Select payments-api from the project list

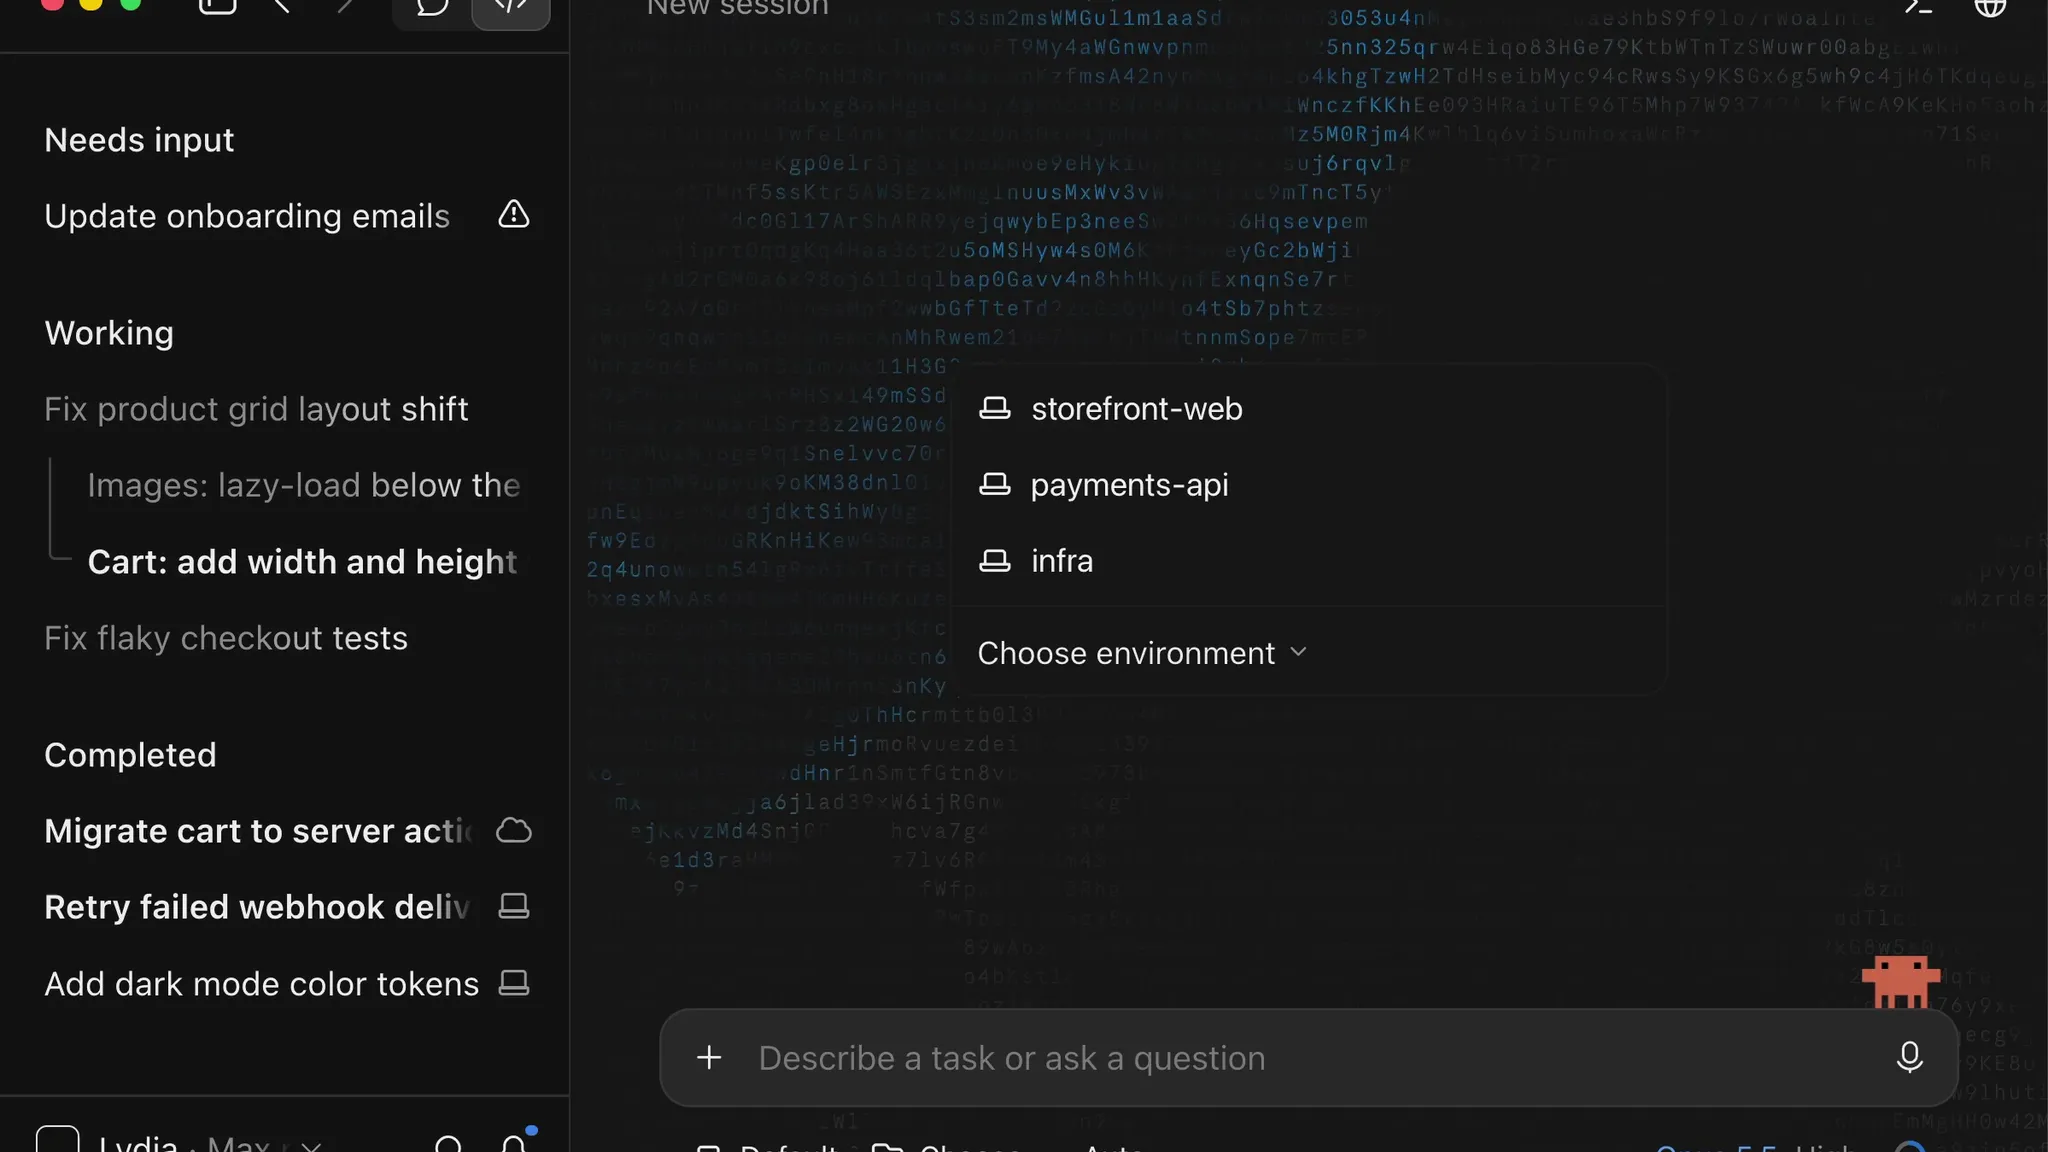[x=1308, y=485]
